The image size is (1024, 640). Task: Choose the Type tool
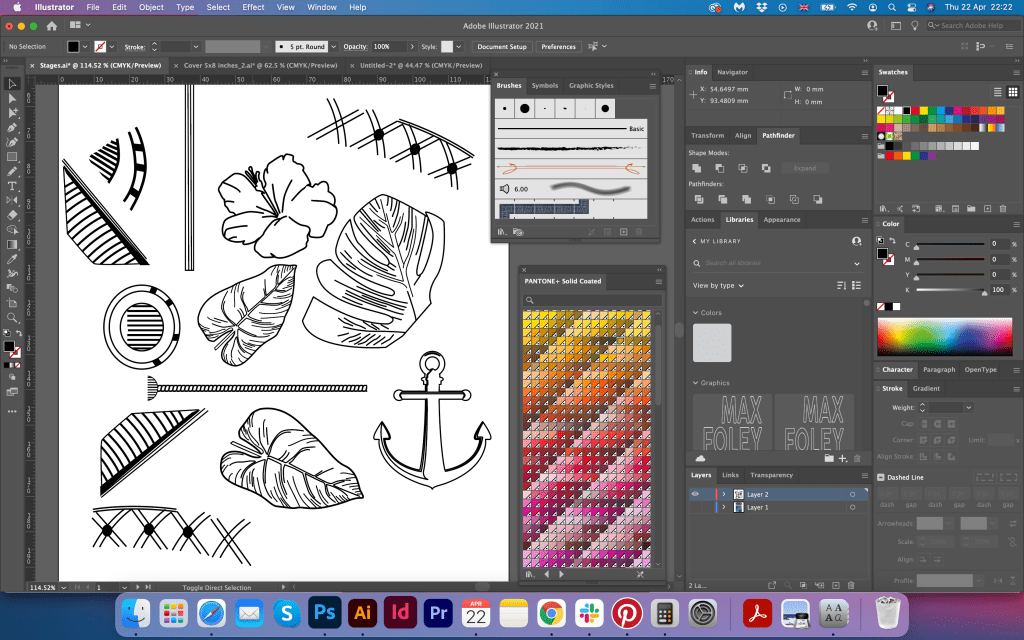pyautogui.click(x=12, y=186)
